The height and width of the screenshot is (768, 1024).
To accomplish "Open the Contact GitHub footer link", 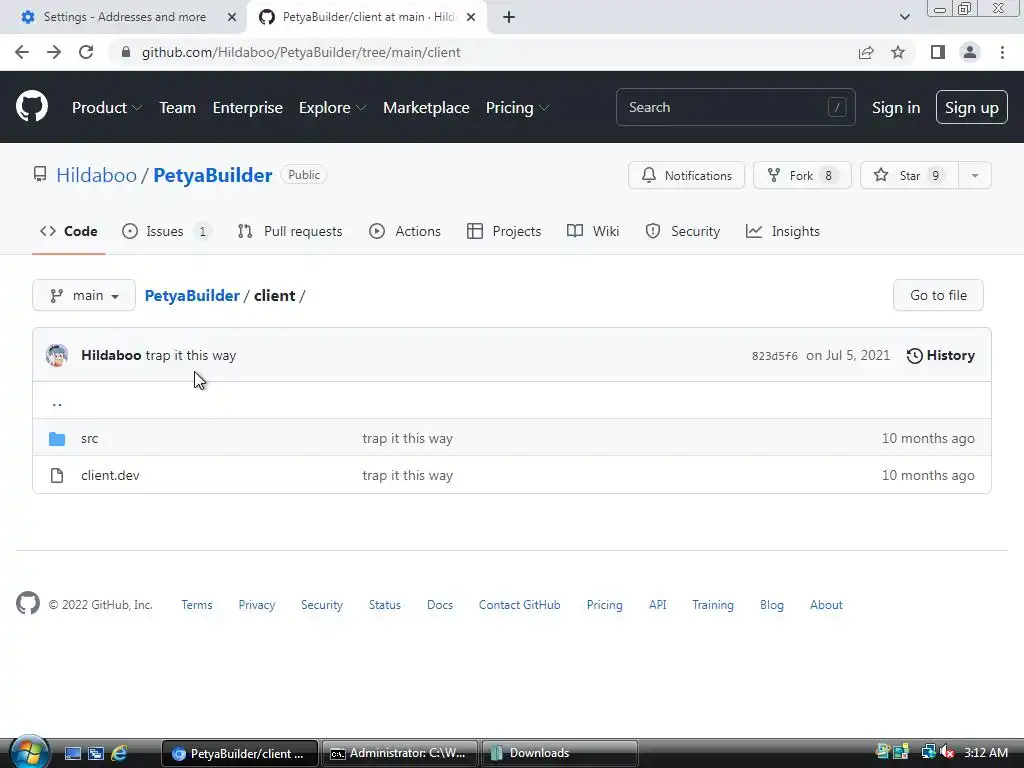I will coord(520,605).
